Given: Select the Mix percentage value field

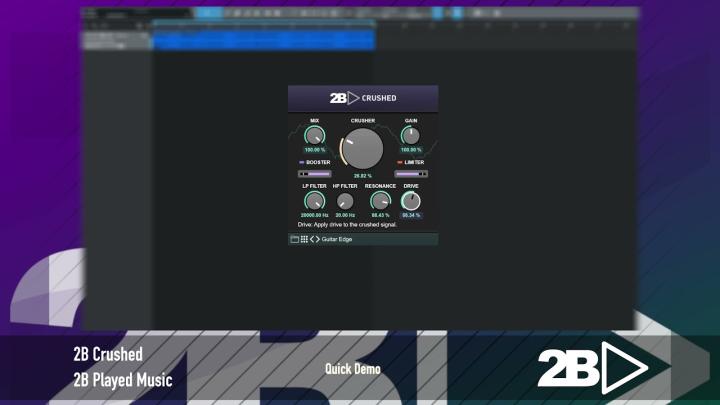Looking at the screenshot, I should pyautogui.click(x=315, y=150).
